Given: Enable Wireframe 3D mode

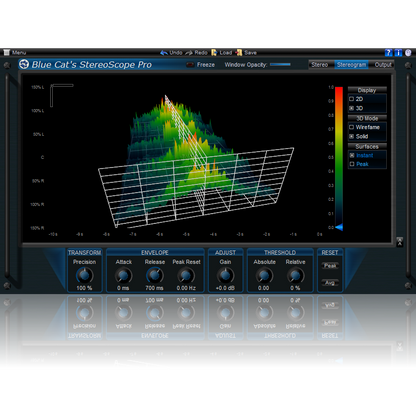Looking at the screenshot, I should click(x=364, y=127).
